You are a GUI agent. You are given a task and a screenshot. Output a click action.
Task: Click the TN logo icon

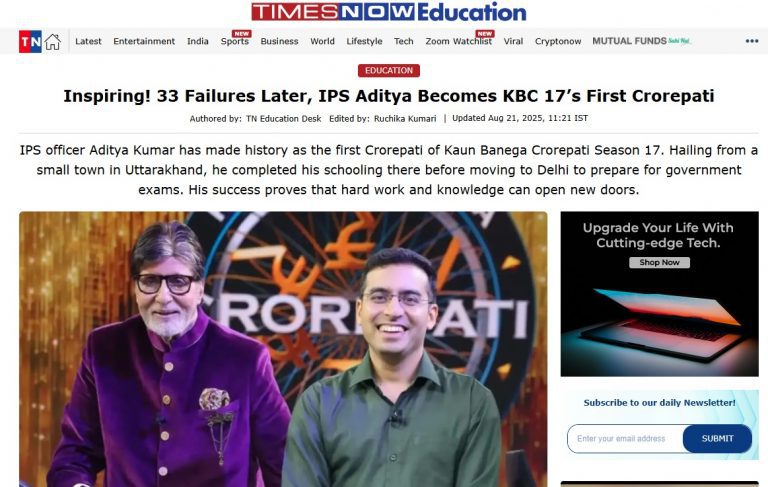[30, 42]
